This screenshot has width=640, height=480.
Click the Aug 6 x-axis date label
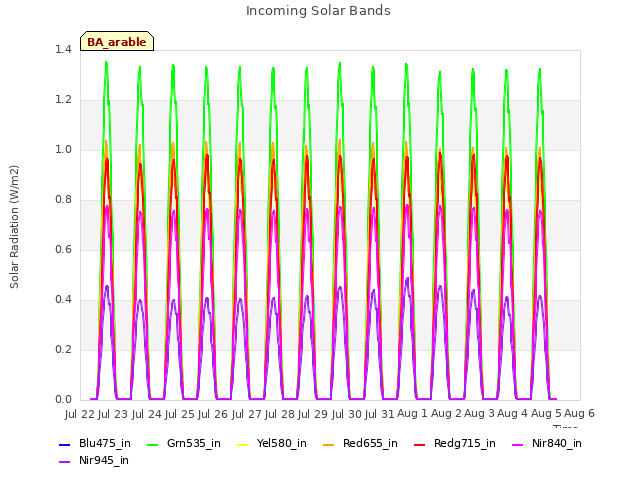pos(580,414)
